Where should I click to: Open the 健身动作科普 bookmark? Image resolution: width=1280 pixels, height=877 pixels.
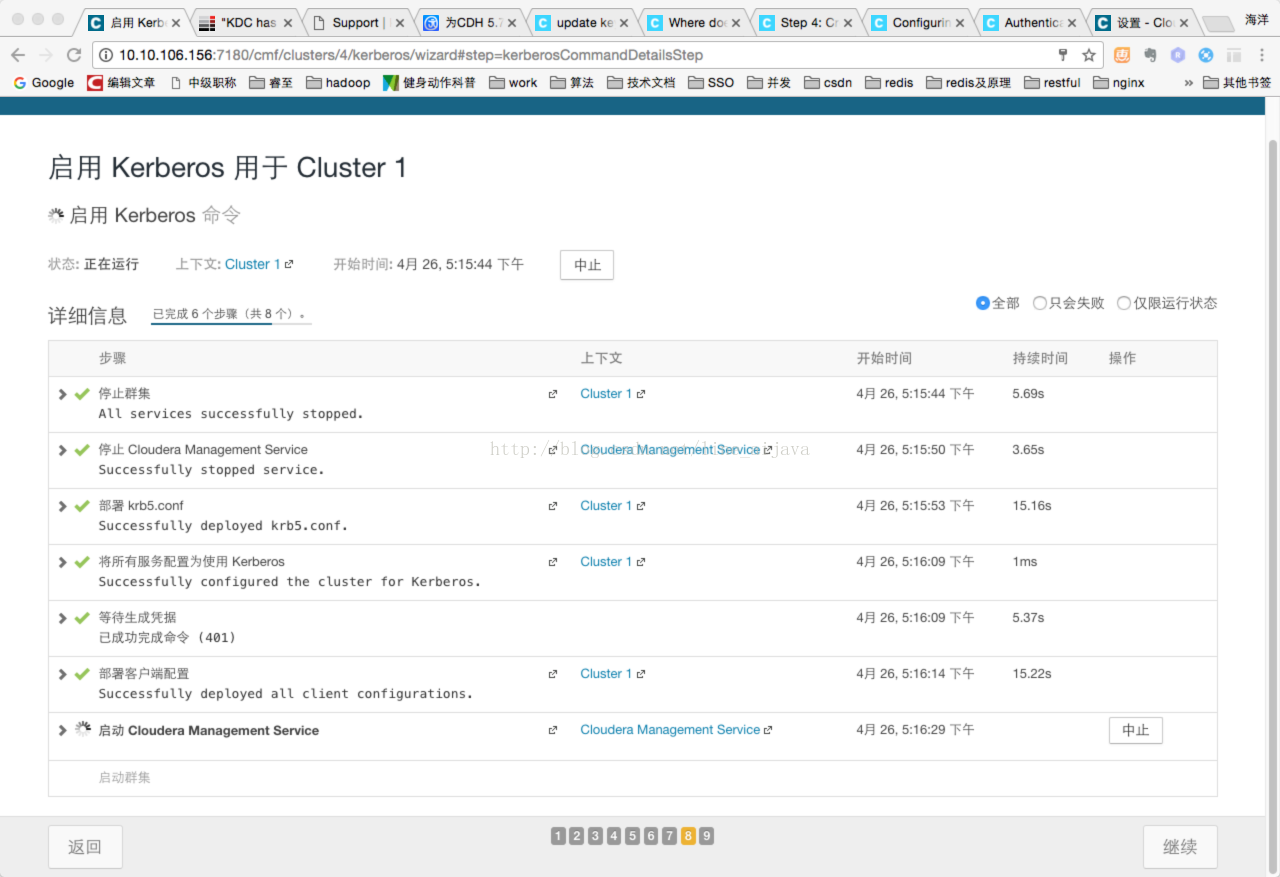(x=429, y=83)
